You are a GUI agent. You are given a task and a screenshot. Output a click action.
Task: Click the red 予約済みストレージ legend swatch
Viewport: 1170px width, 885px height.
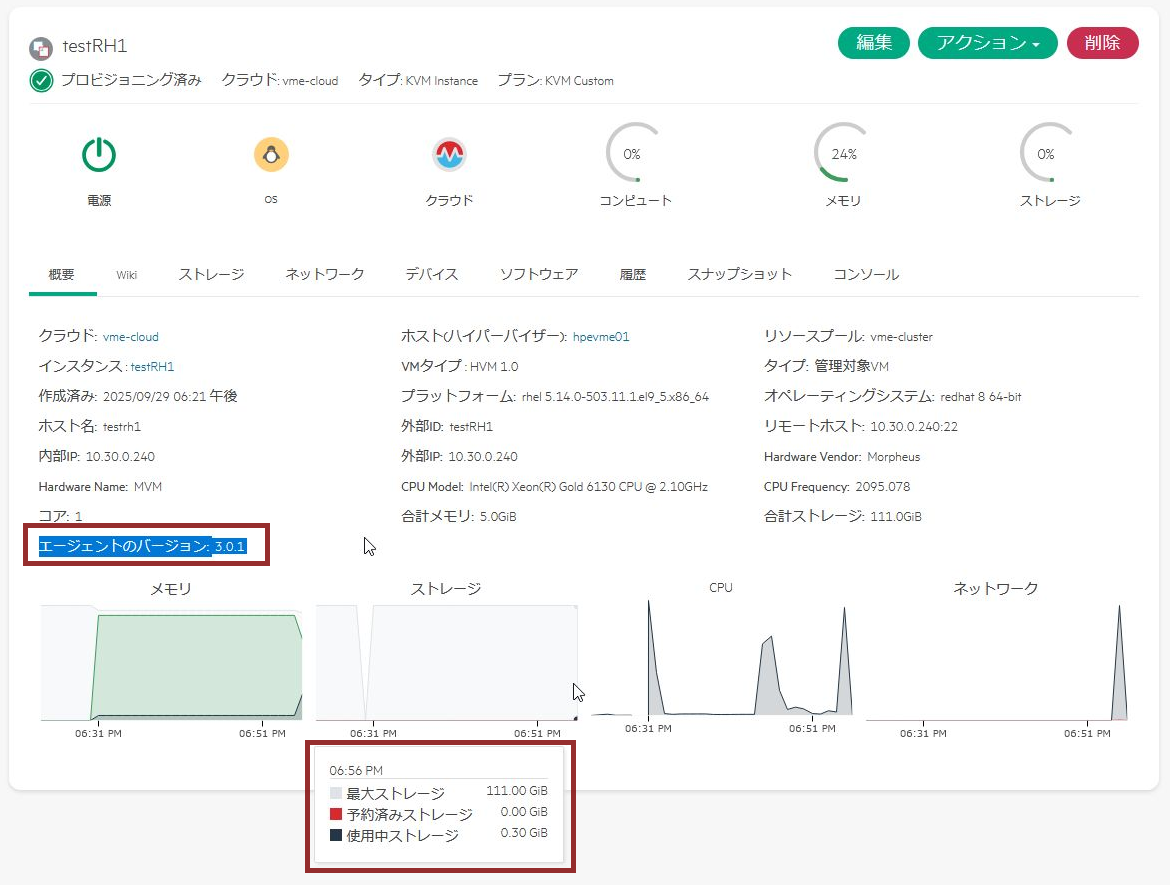336,814
